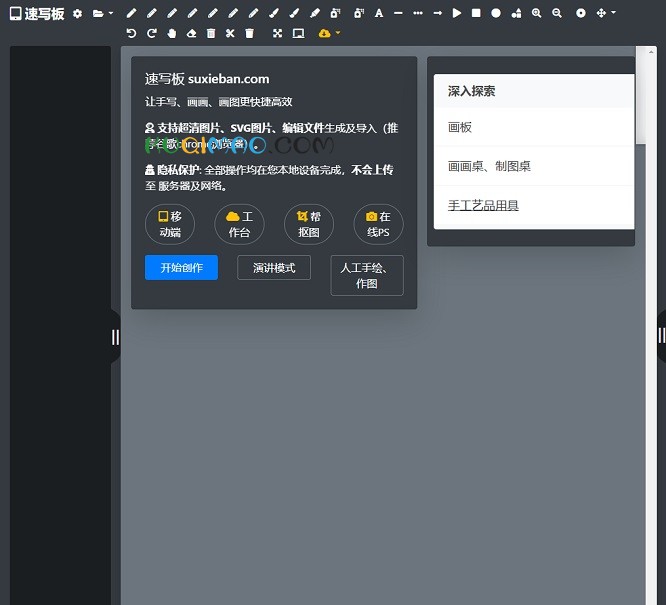This screenshot has width=666, height=605.
Task: Undo the last action
Action: click(x=131, y=33)
